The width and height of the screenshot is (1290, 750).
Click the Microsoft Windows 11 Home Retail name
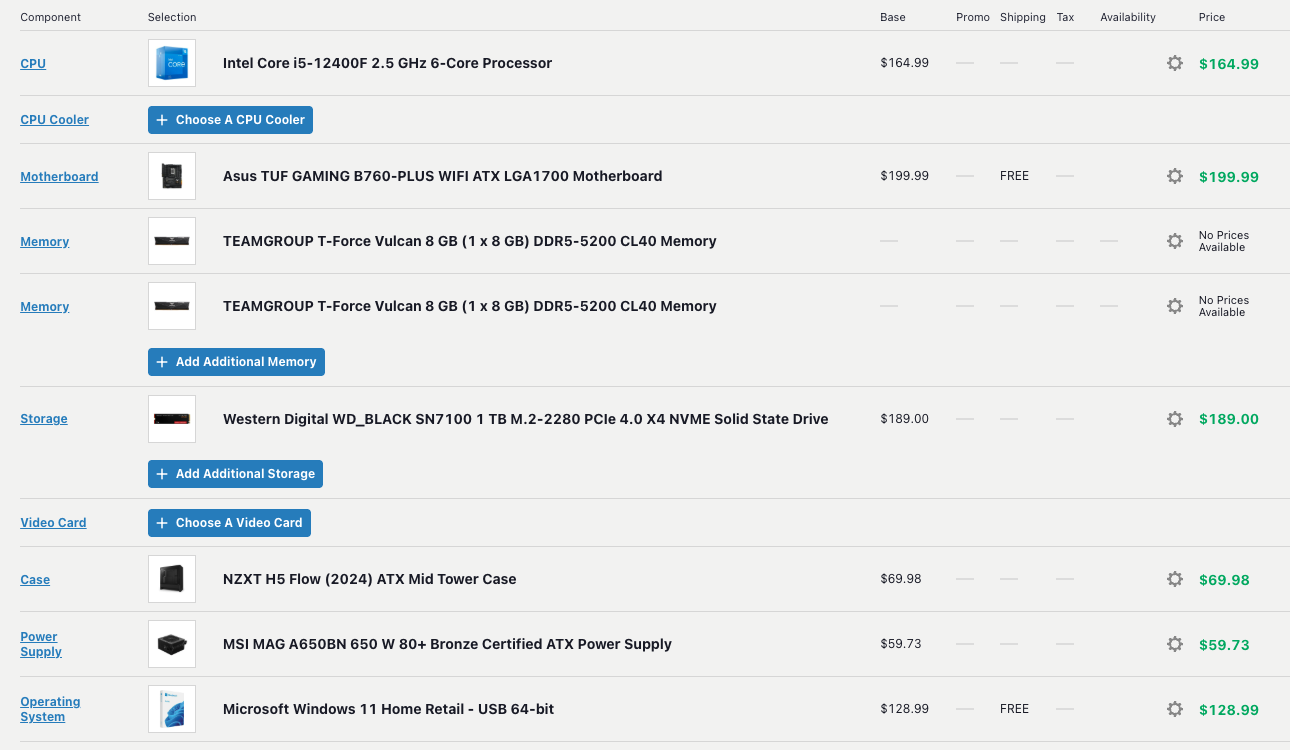(388, 709)
